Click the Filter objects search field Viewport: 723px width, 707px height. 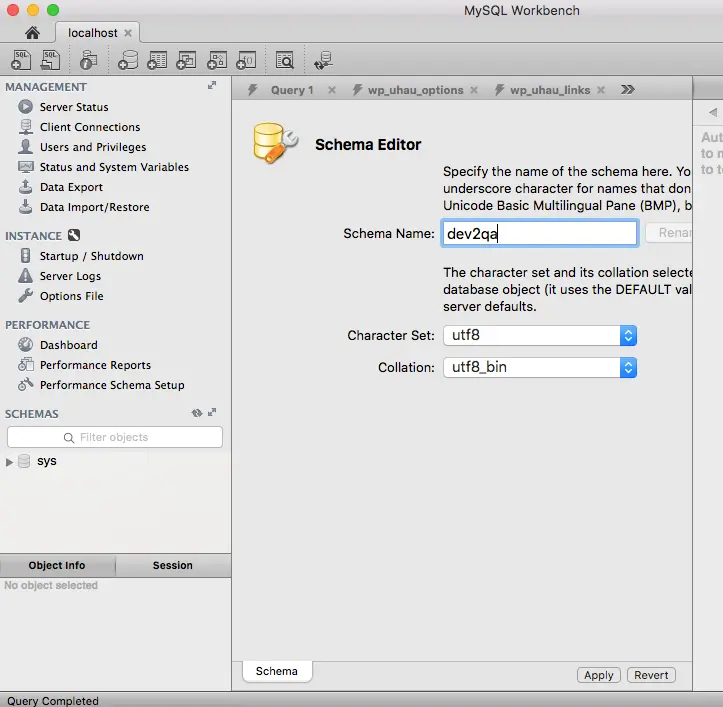tap(115, 437)
